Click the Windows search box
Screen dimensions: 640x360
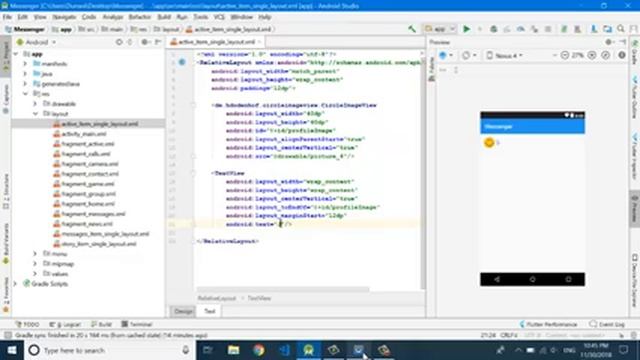point(109,350)
